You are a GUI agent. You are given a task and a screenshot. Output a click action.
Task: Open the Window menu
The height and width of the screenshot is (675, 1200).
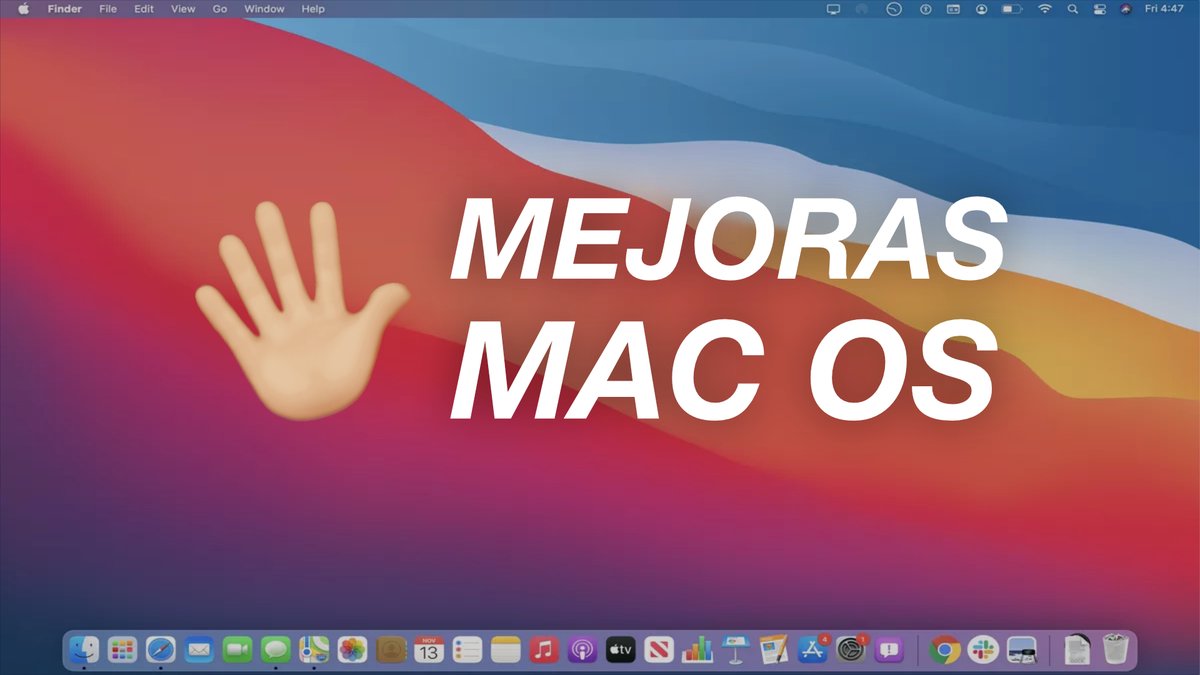tap(265, 9)
